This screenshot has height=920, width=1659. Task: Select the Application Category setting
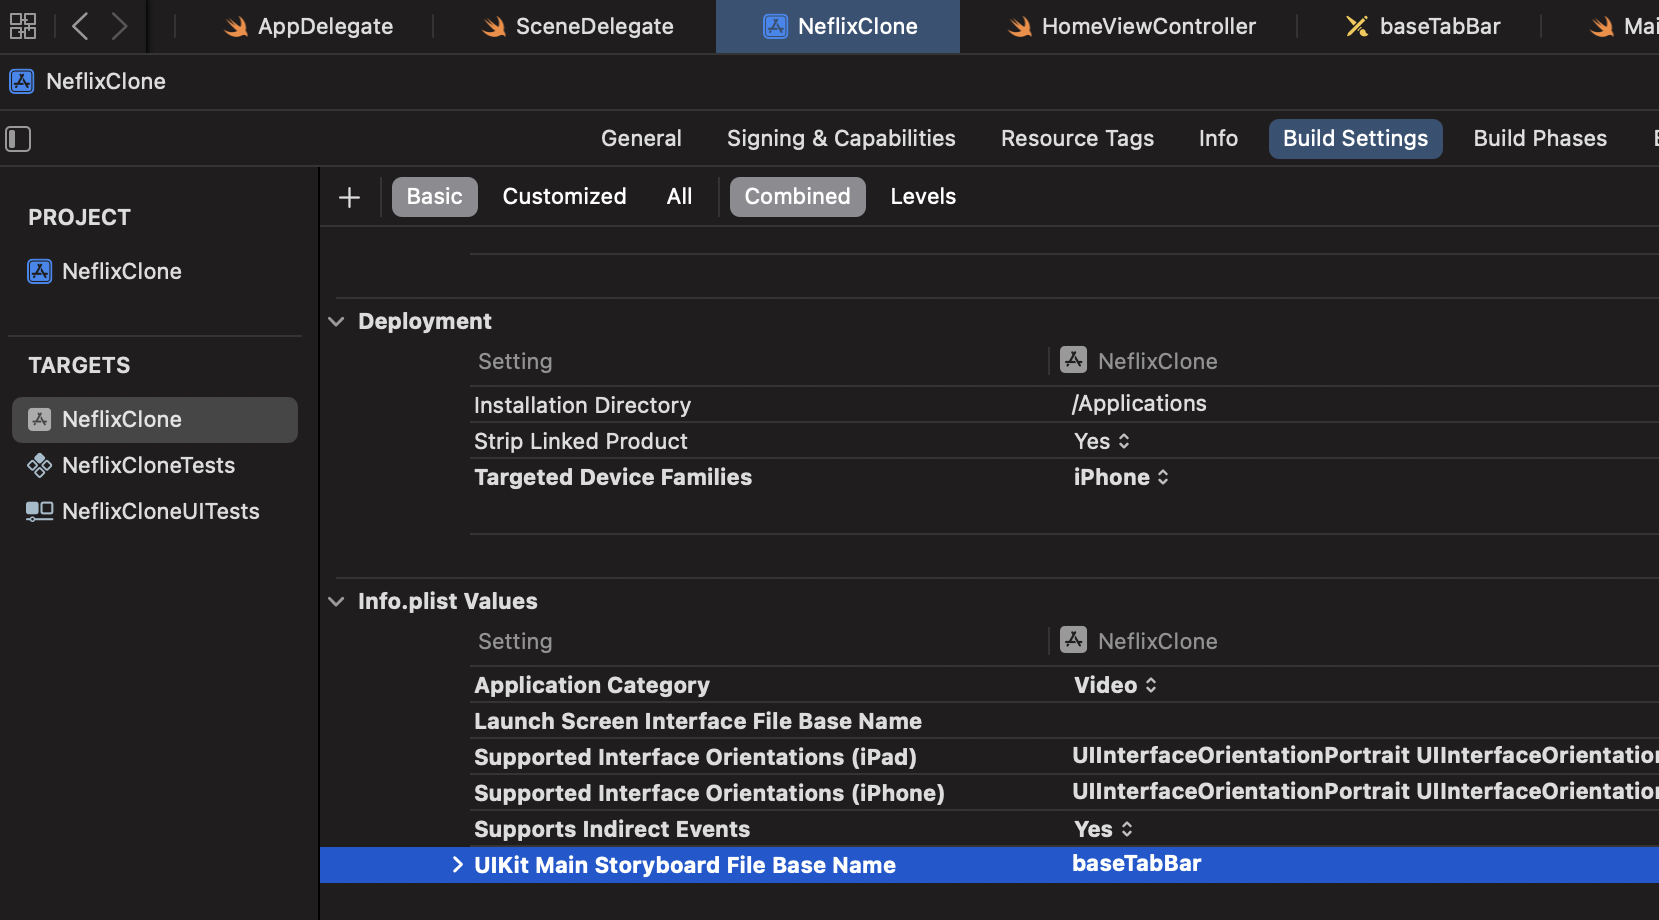pyautogui.click(x=592, y=685)
